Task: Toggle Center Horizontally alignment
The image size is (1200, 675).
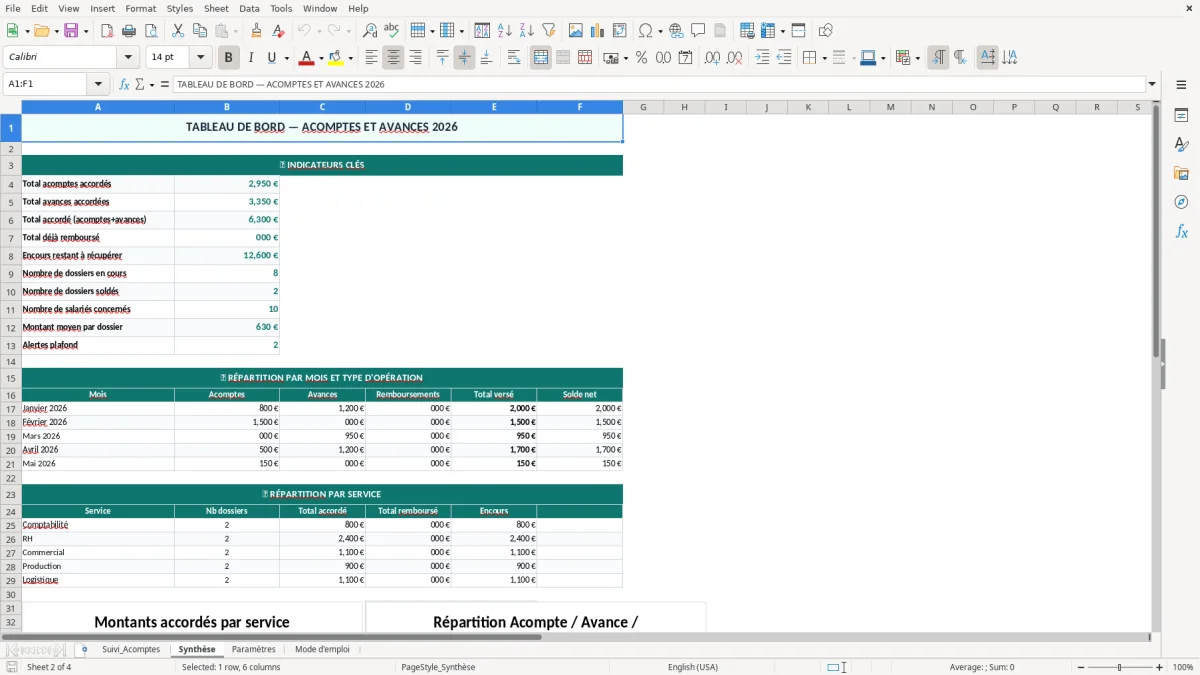Action: [393, 58]
